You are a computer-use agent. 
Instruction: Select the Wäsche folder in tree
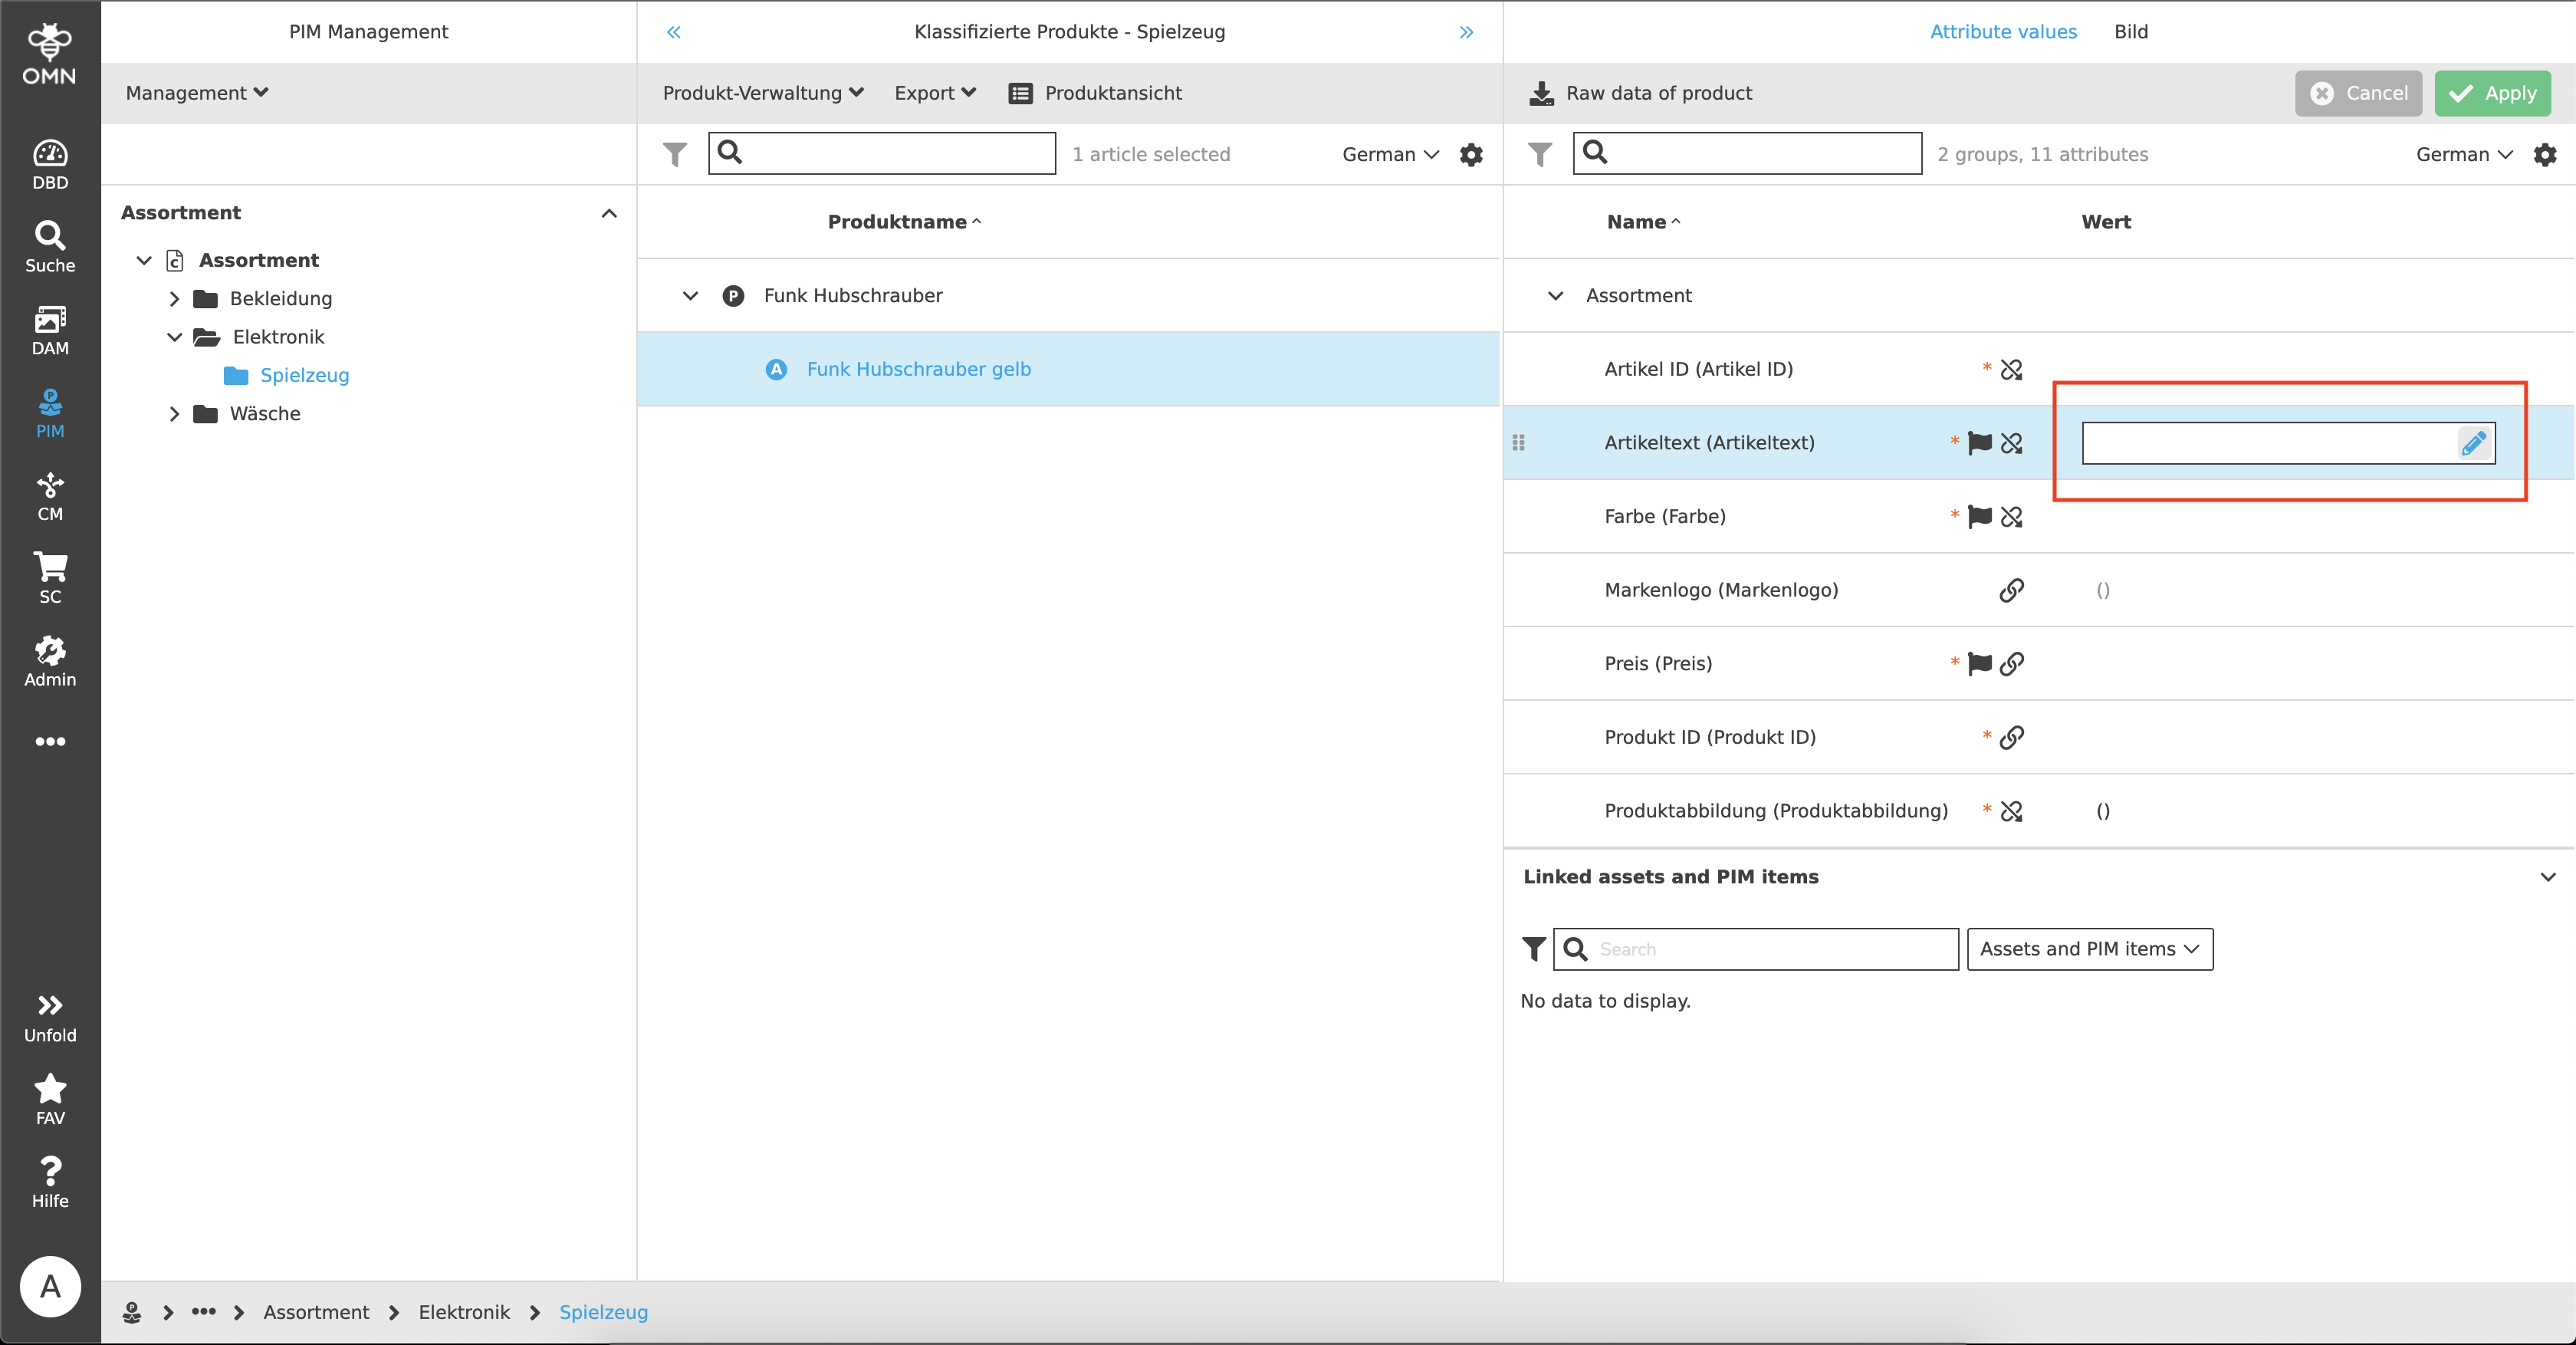[264, 414]
